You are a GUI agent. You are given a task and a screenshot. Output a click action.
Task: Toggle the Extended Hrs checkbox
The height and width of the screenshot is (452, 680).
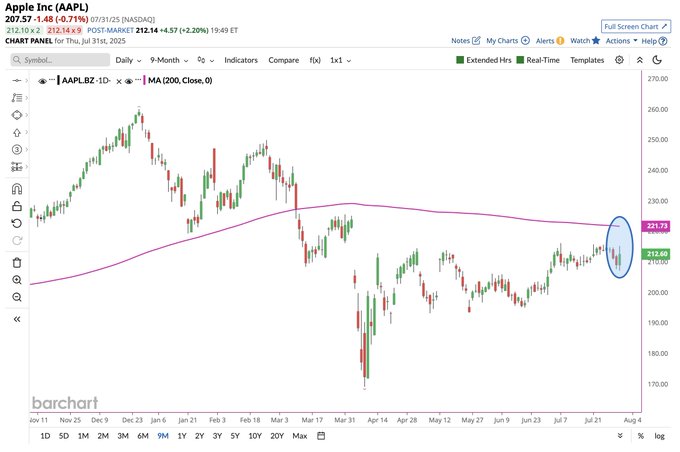pos(460,60)
